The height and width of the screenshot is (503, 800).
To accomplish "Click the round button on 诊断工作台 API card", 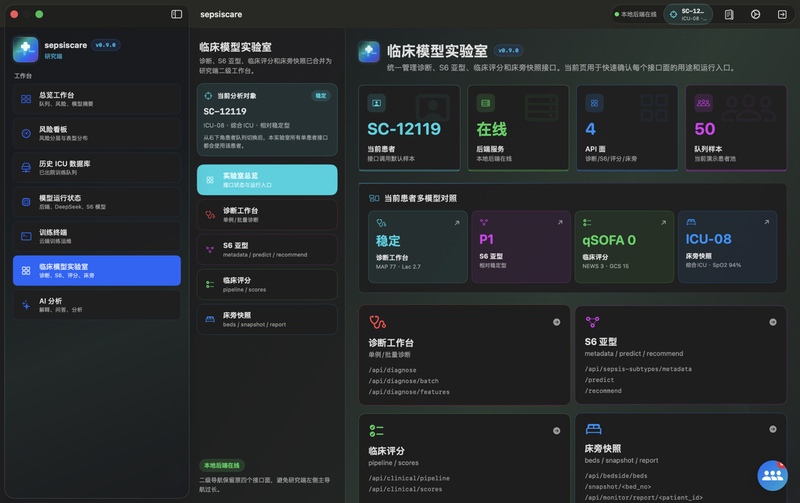I will pyautogui.click(x=557, y=322).
